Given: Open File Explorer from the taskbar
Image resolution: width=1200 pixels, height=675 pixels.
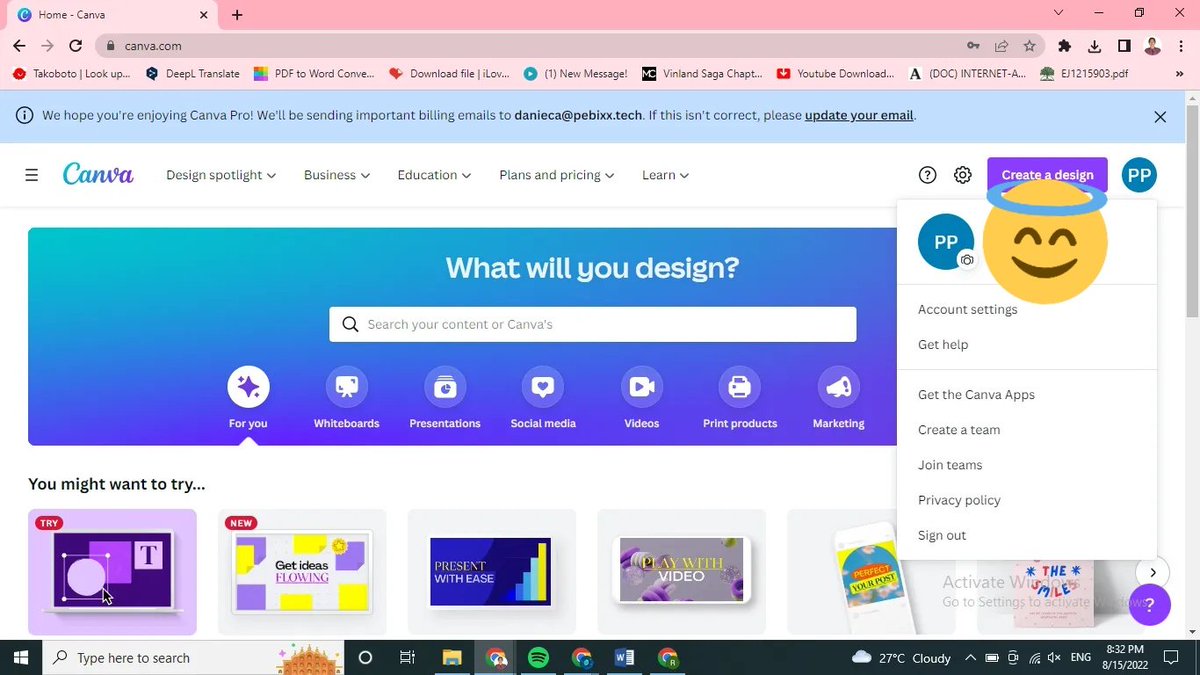Looking at the screenshot, I should (452, 657).
